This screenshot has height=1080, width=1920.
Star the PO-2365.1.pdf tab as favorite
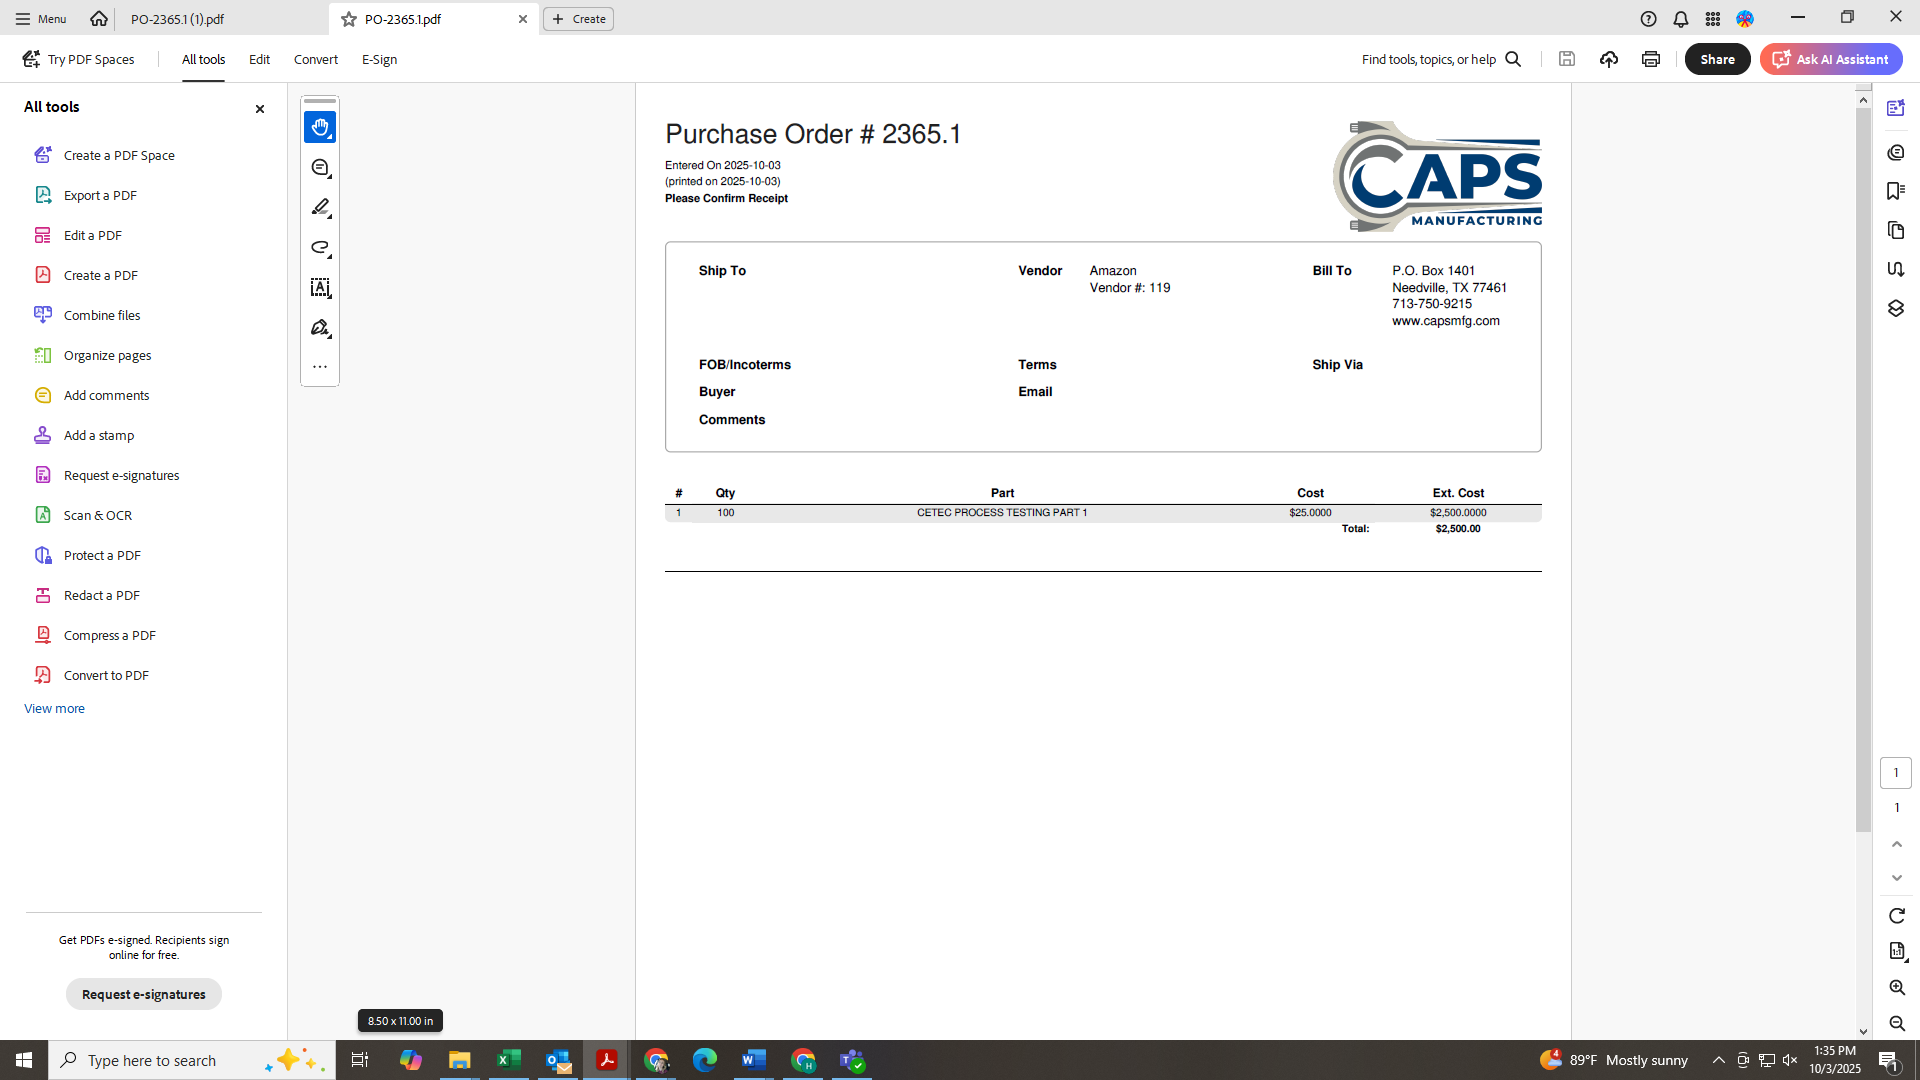[x=349, y=19]
